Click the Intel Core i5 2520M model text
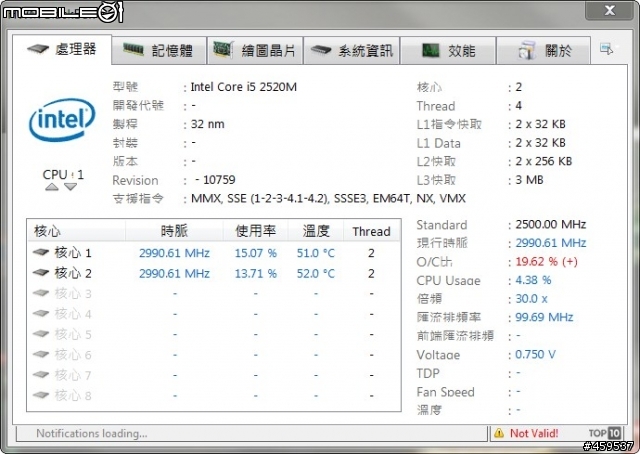 (244, 87)
